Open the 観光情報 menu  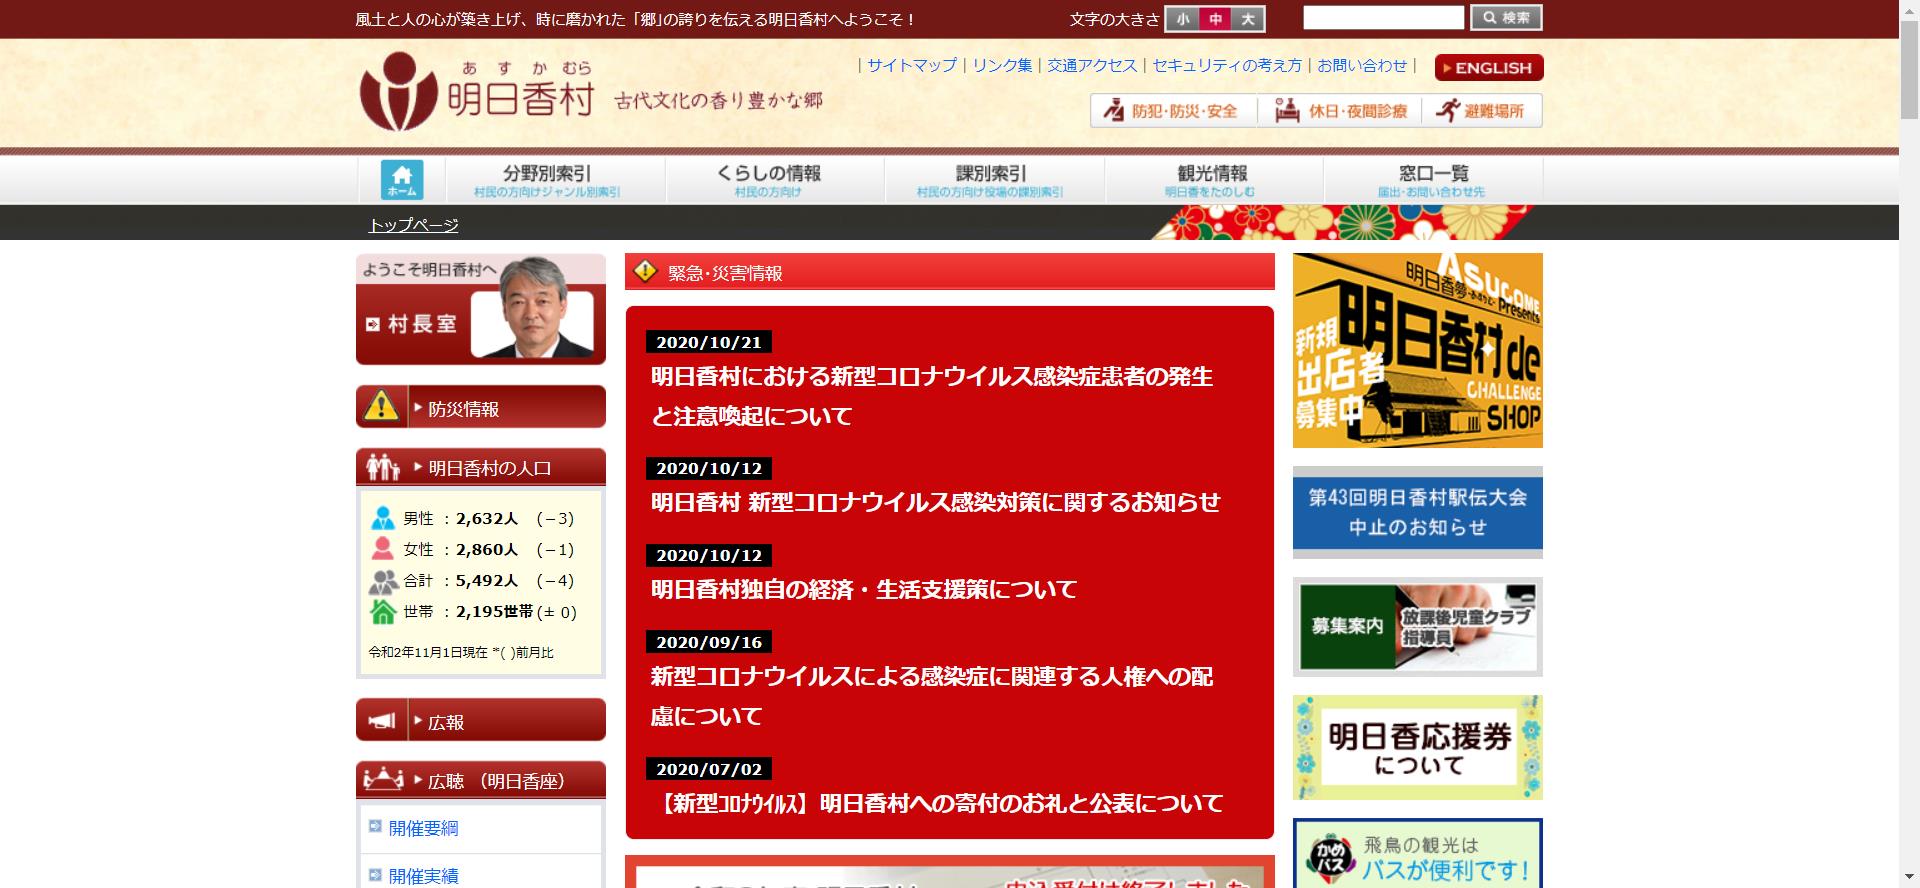(x=1214, y=180)
